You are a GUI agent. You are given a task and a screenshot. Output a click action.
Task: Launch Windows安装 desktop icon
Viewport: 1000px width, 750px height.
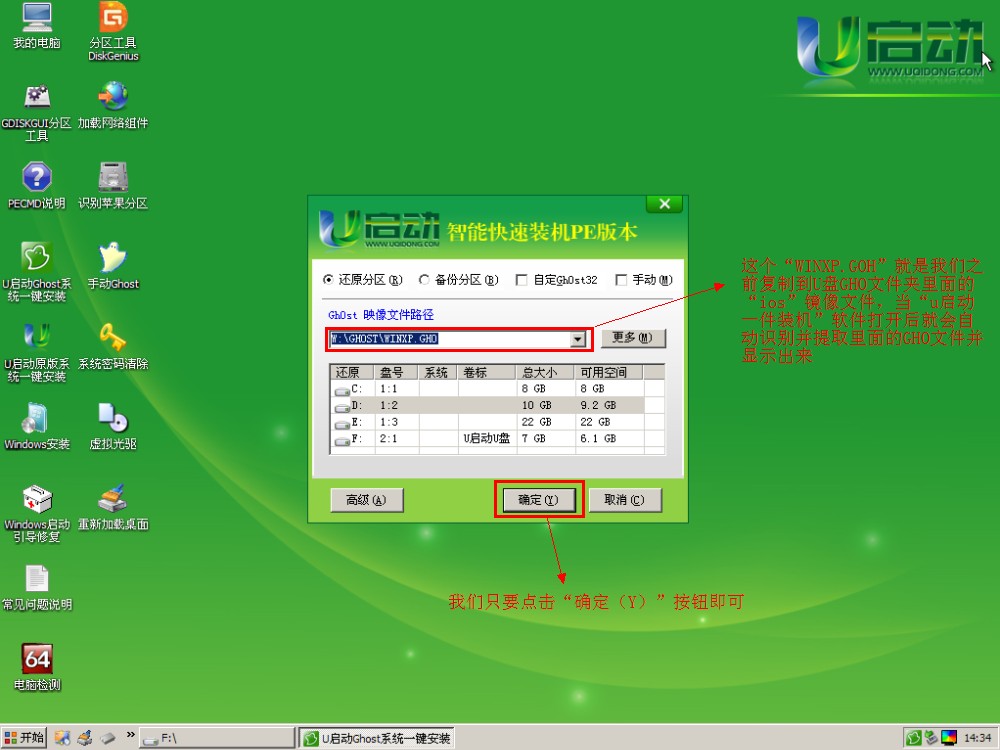pos(36,427)
